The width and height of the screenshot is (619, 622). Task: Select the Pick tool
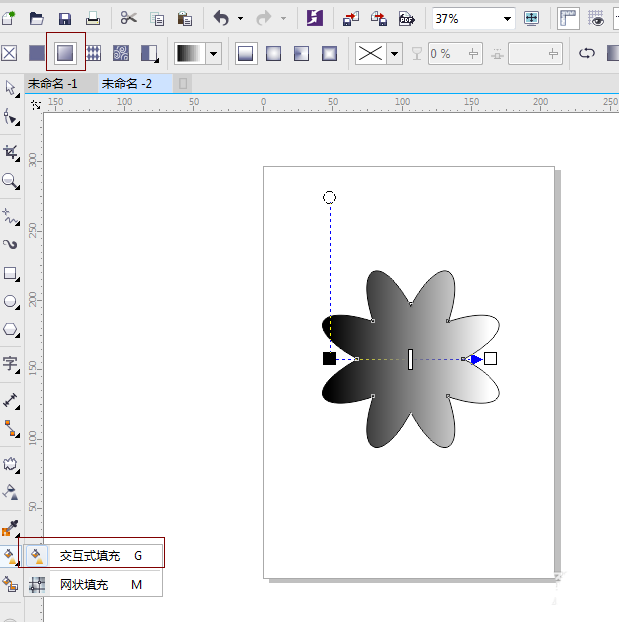click(x=11, y=88)
